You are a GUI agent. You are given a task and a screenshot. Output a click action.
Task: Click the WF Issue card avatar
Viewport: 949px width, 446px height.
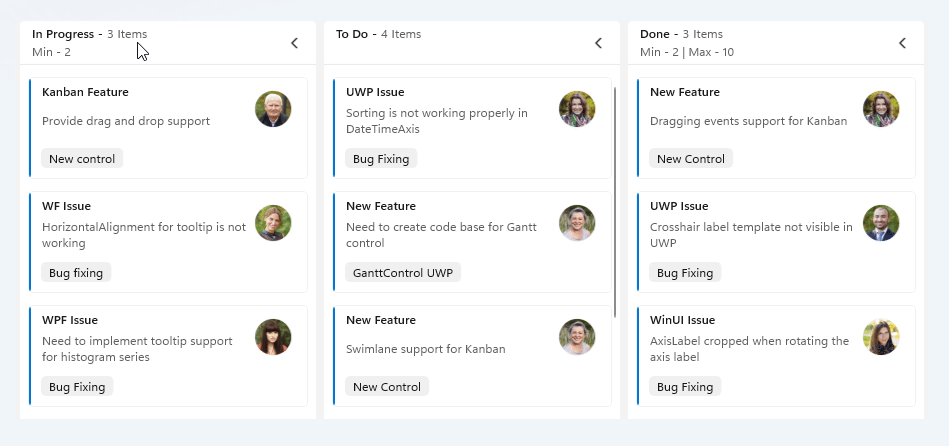click(x=273, y=223)
